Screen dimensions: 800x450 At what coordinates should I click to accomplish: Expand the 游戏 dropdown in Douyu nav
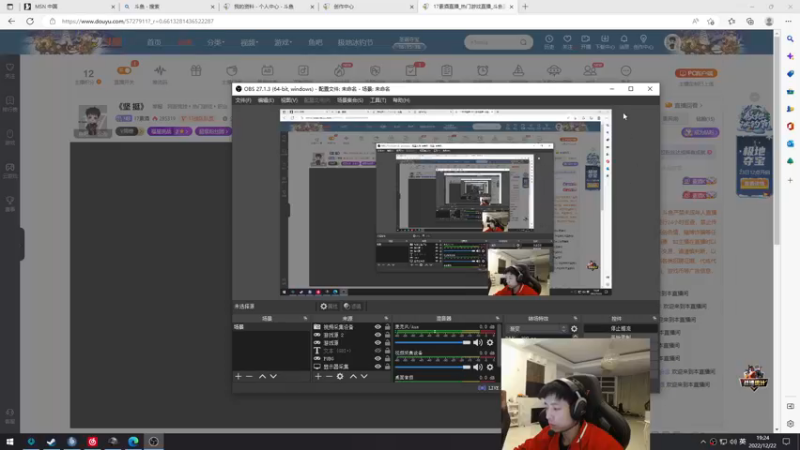283,42
